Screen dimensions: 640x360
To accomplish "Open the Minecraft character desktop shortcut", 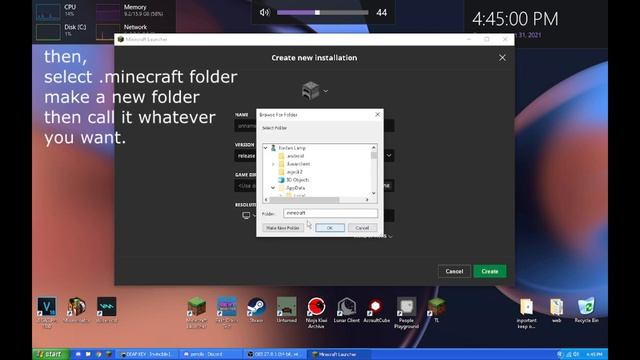I will (x=76, y=309).
